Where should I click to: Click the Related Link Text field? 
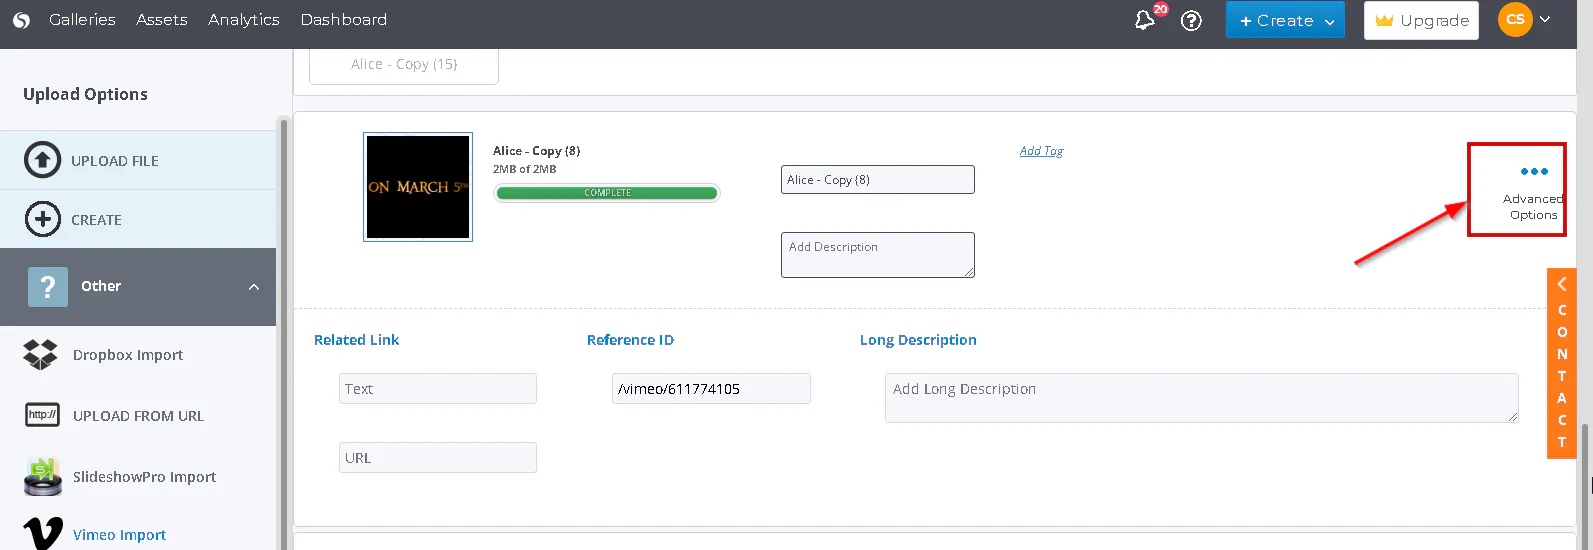click(438, 389)
